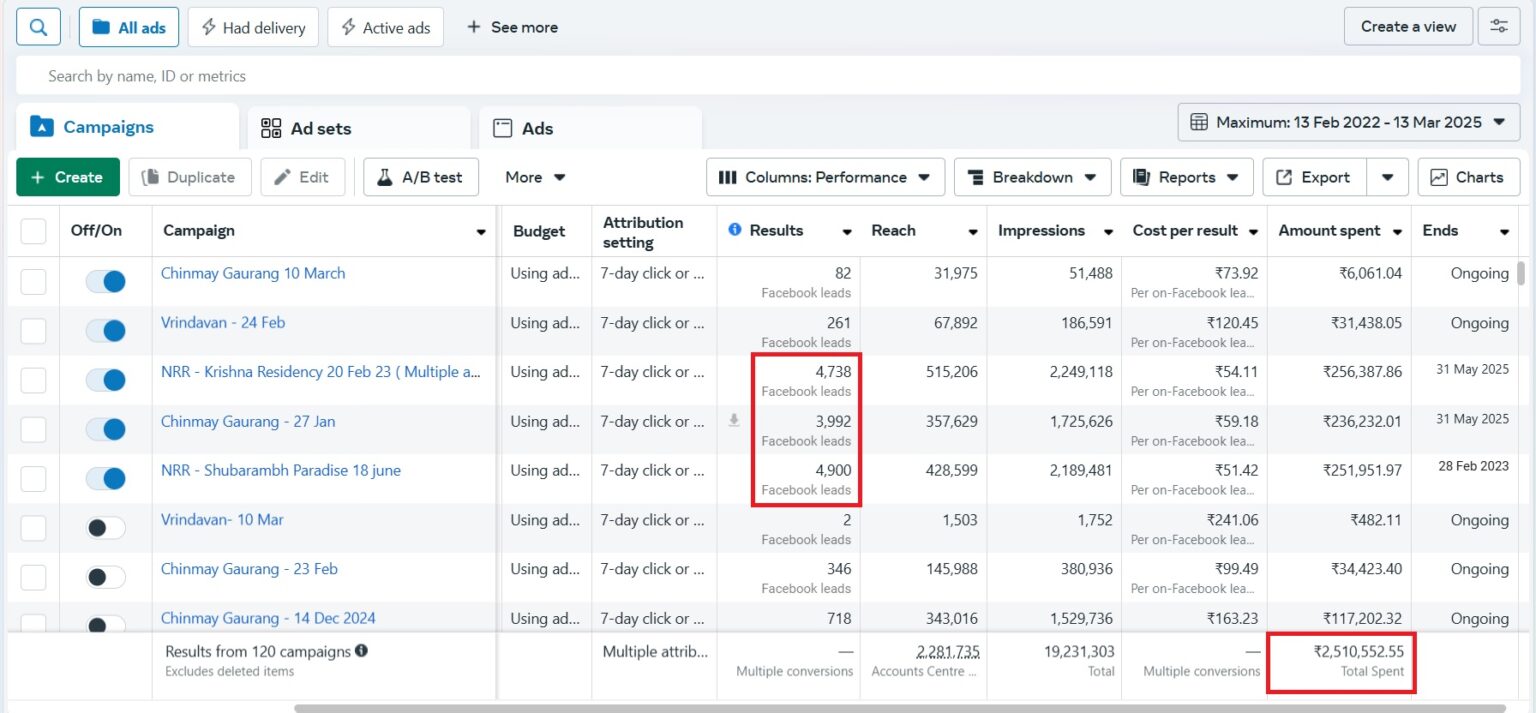Turn off Chinmay Gaurang 10 March campaign toggle
The width and height of the screenshot is (1536, 713).
(x=105, y=281)
